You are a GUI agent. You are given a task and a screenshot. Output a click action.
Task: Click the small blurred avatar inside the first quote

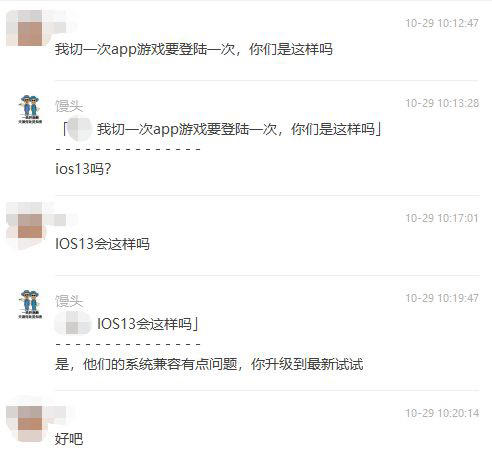(x=79, y=129)
